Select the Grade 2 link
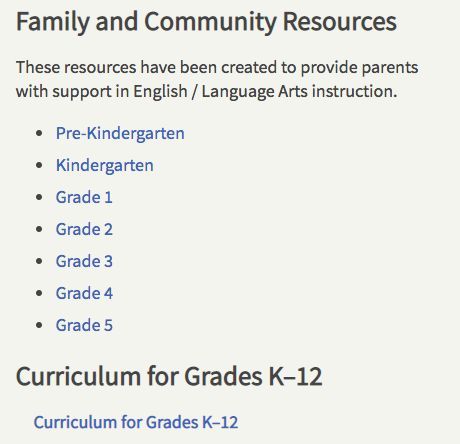Screen dimensions: 460x444 coord(84,229)
